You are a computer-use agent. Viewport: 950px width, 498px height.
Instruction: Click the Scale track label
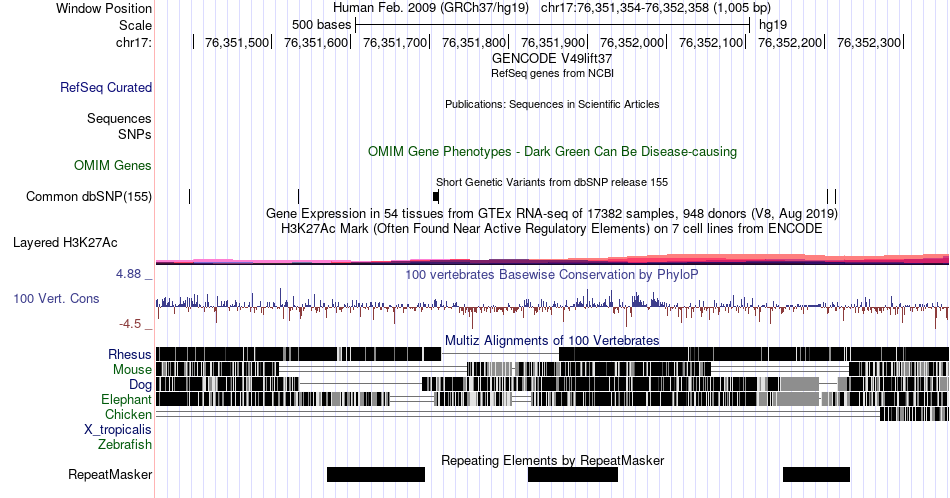[136, 25]
